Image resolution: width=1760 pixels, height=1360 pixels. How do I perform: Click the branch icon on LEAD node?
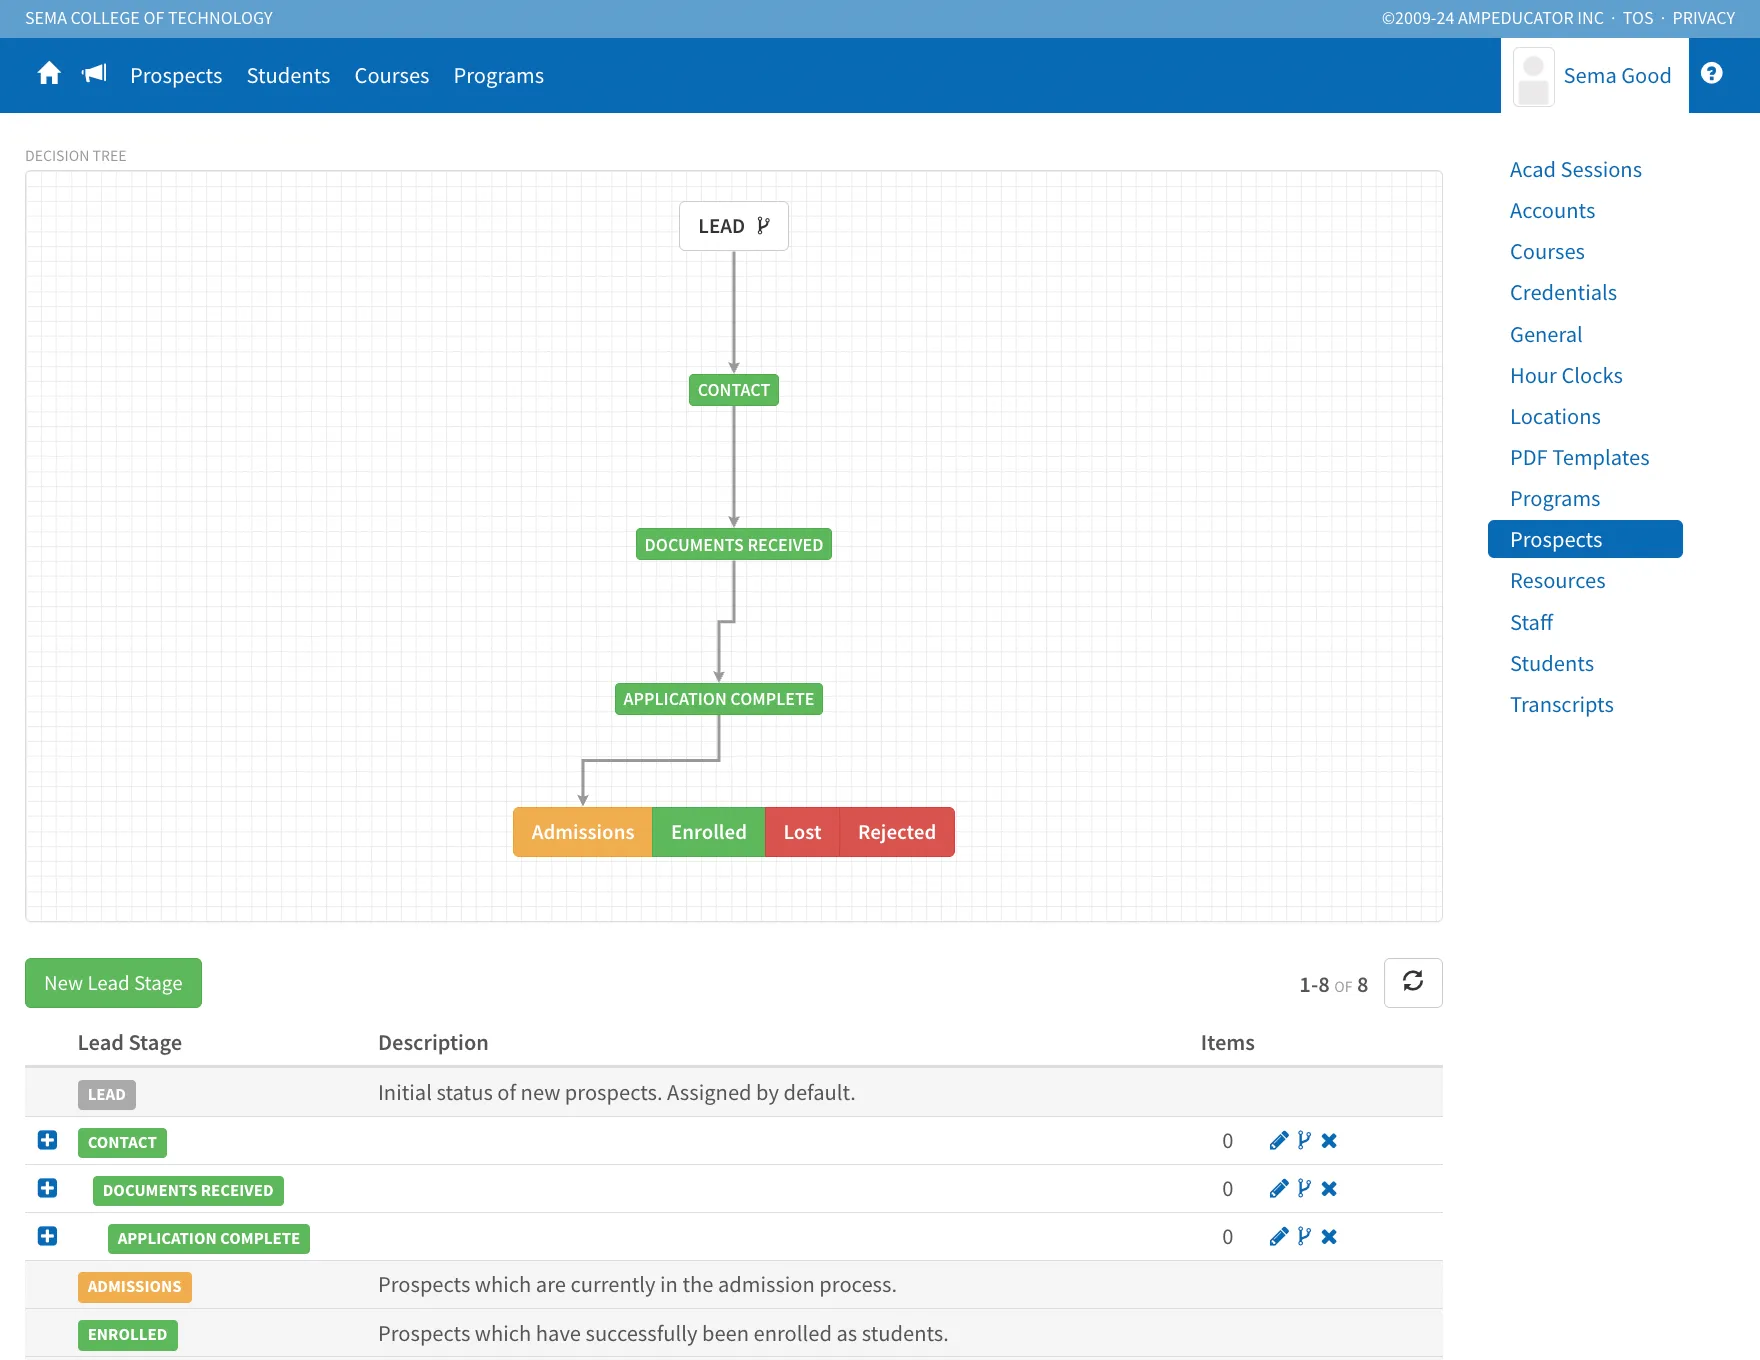coord(764,226)
